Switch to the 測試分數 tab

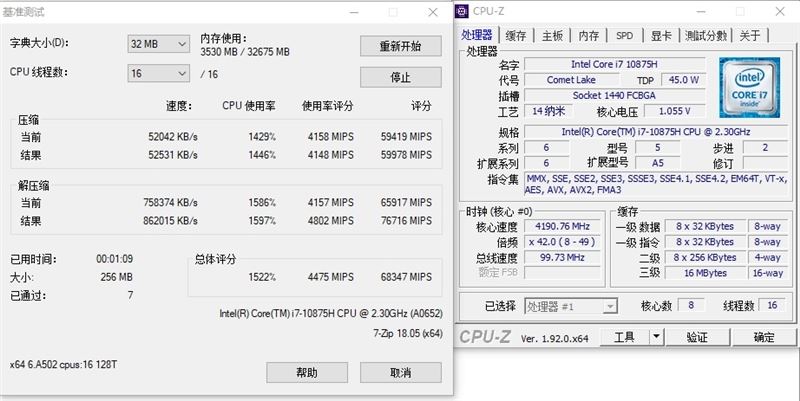pyautogui.click(x=706, y=36)
